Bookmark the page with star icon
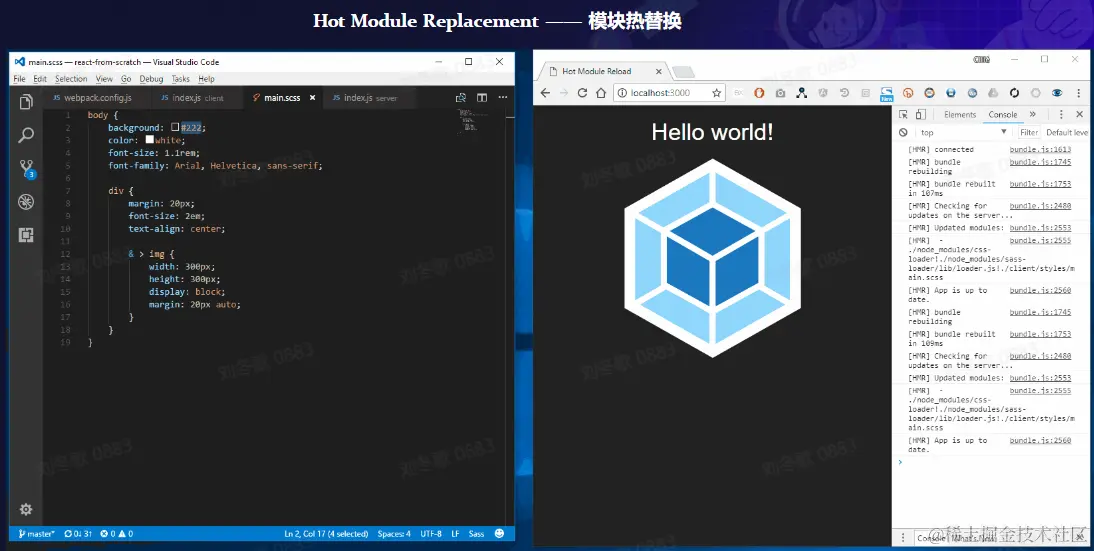Image resolution: width=1094 pixels, height=551 pixels. (x=716, y=93)
